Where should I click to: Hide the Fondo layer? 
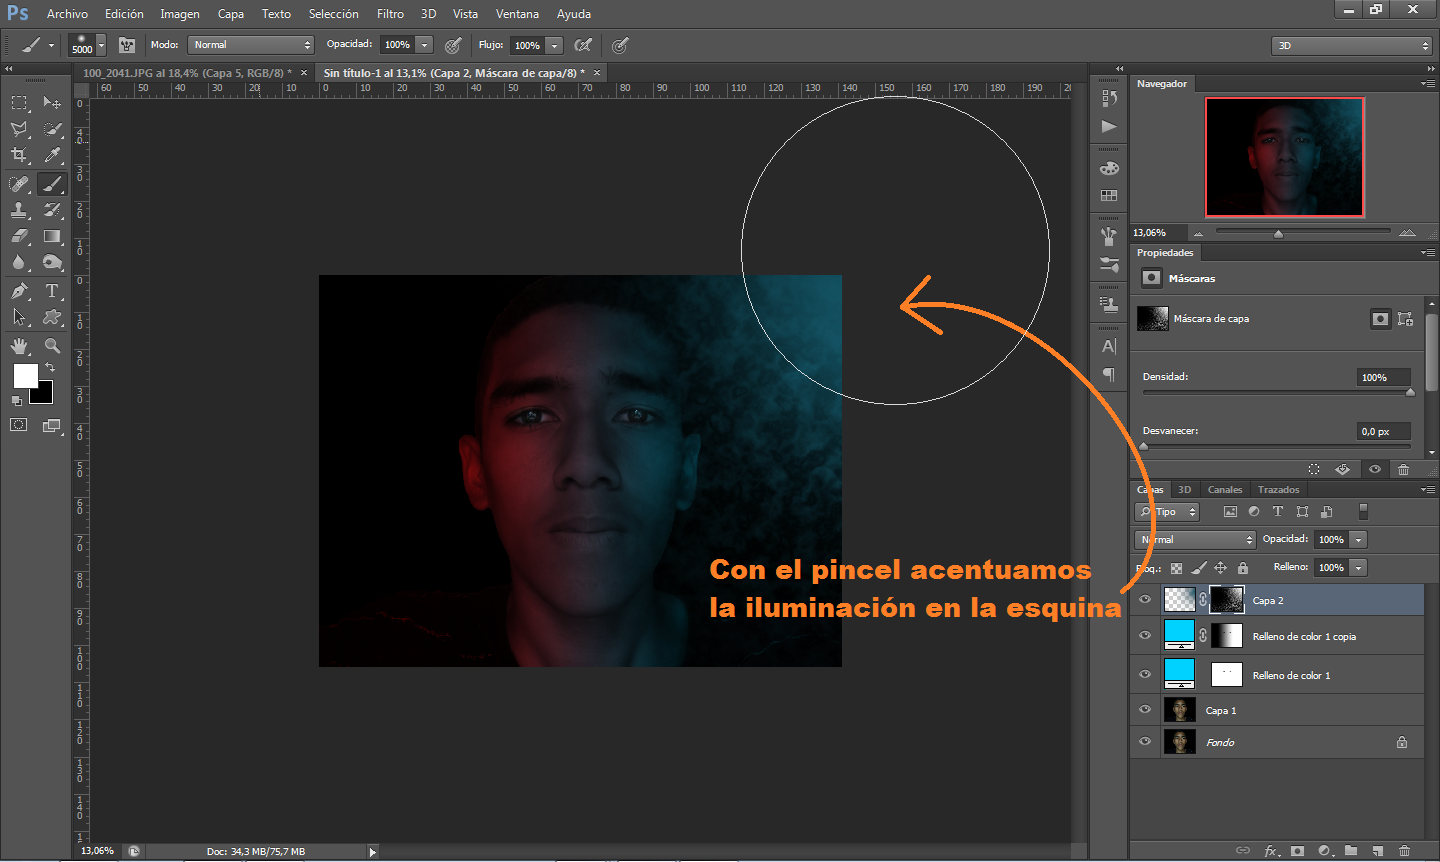click(x=1145, y=742)
